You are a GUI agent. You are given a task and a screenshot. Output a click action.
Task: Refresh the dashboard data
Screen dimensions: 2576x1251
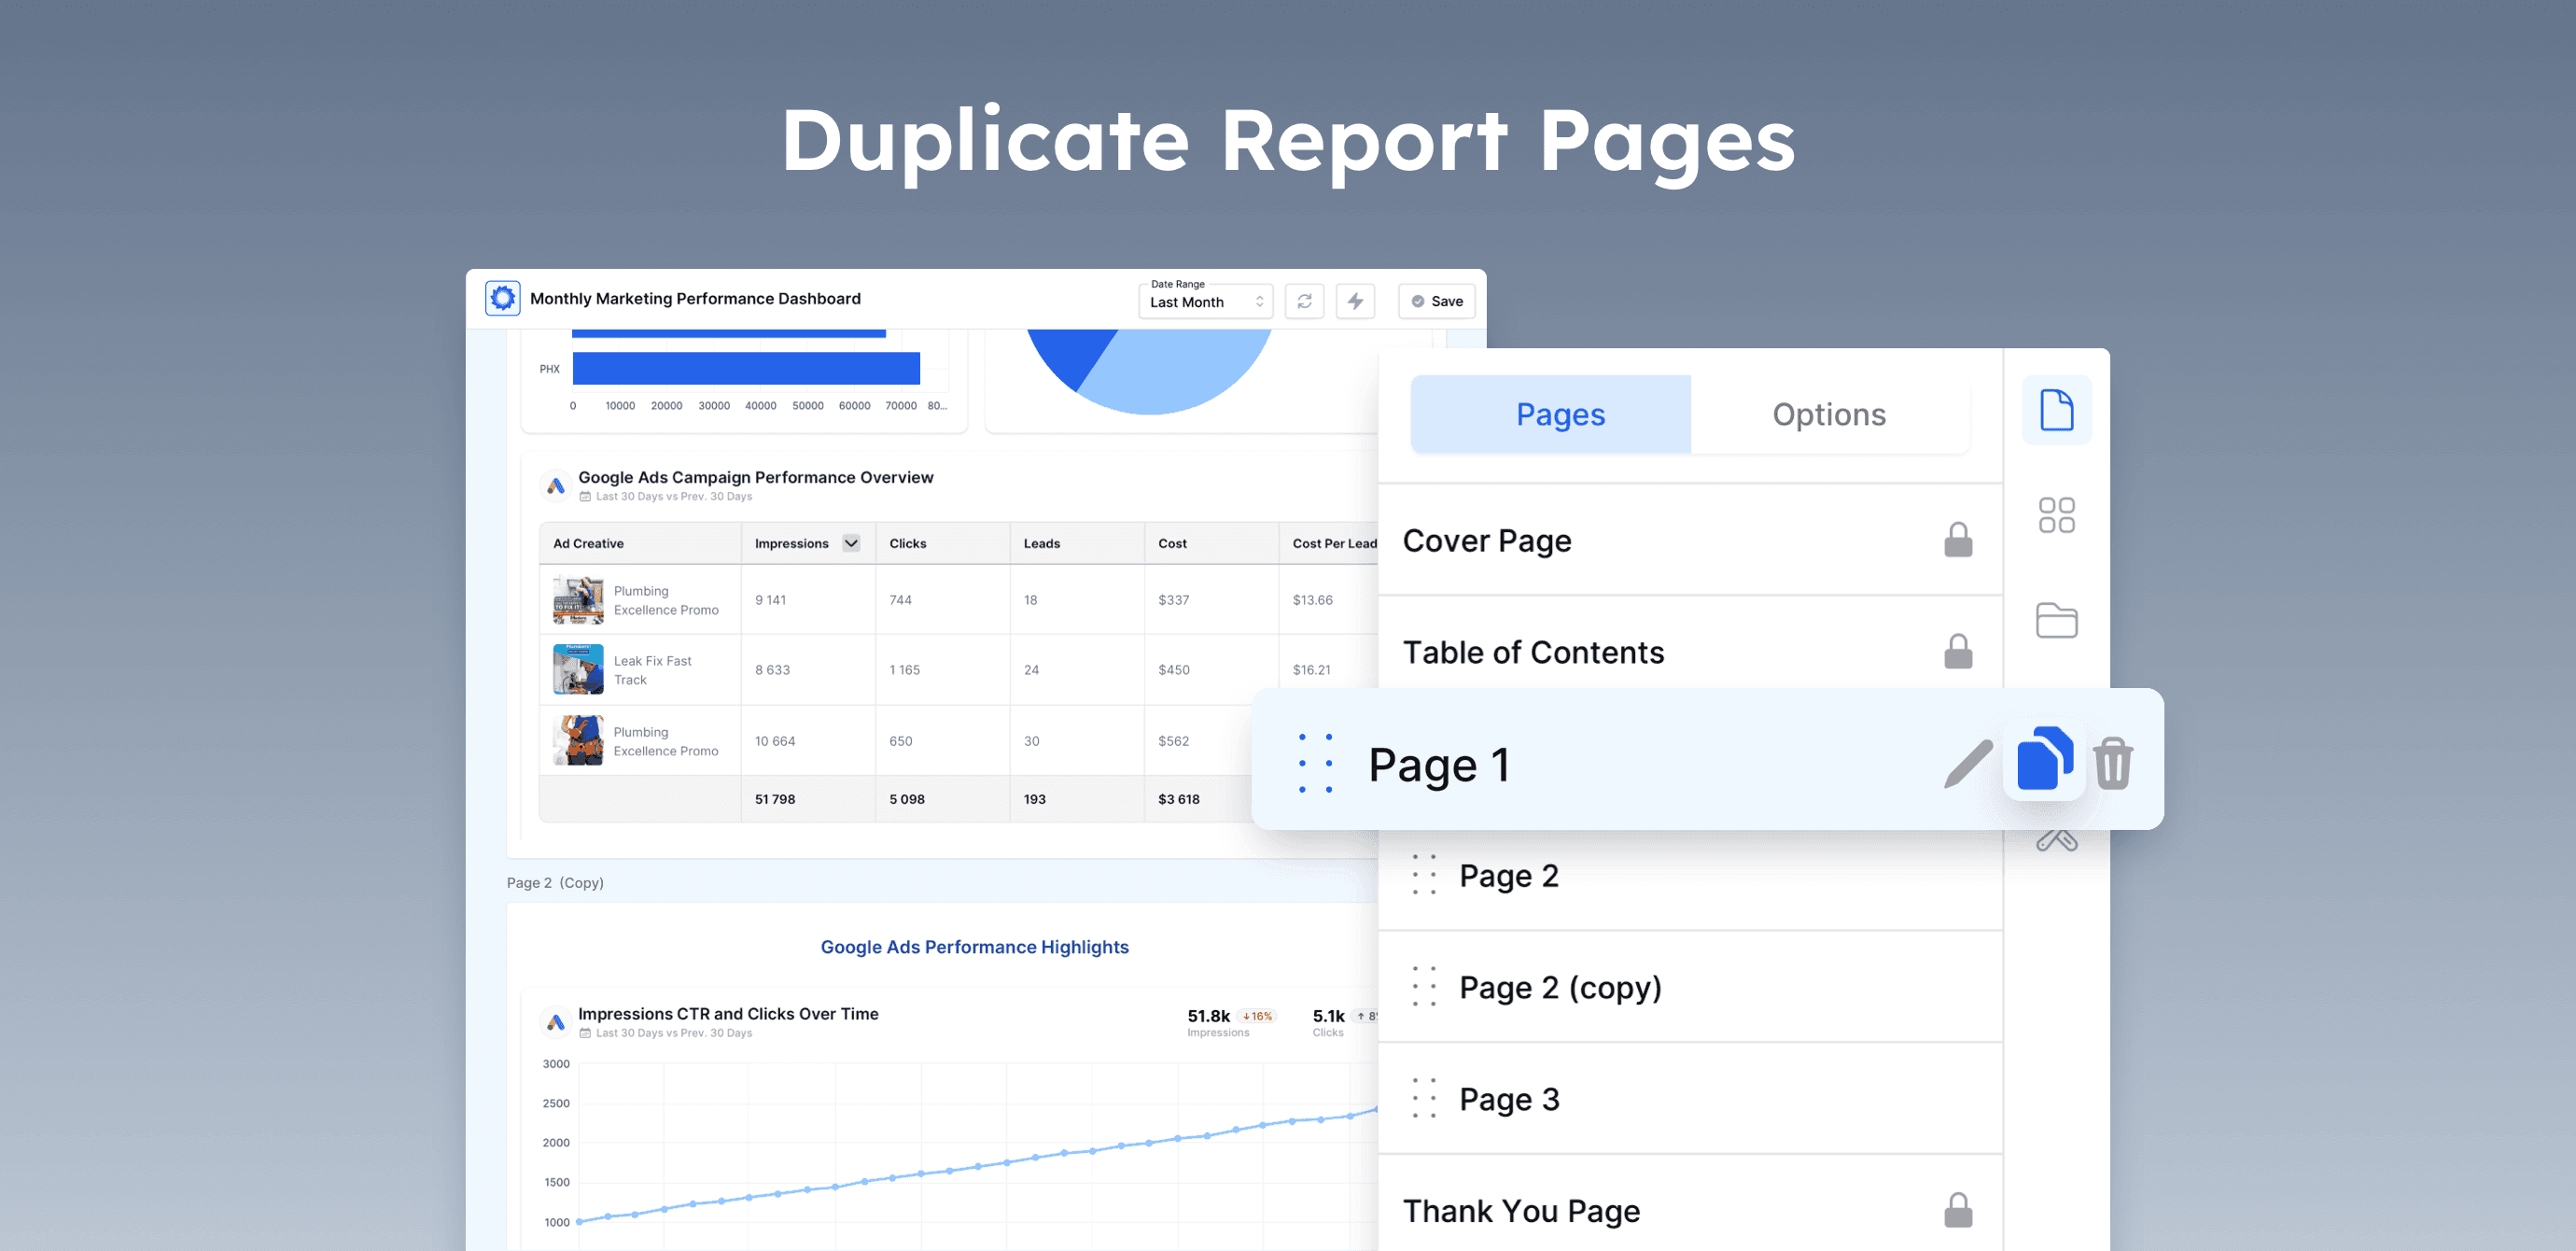pos(1304,300)
